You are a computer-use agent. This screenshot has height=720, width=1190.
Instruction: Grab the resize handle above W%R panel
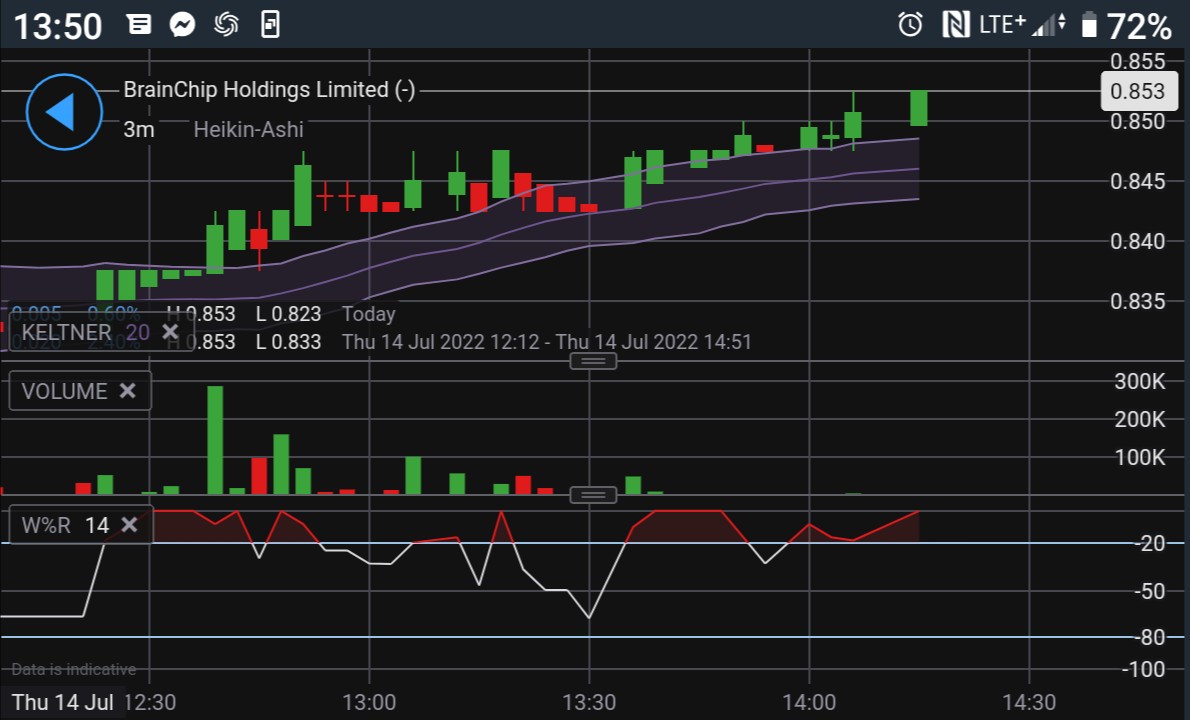(x=593, y=495)
